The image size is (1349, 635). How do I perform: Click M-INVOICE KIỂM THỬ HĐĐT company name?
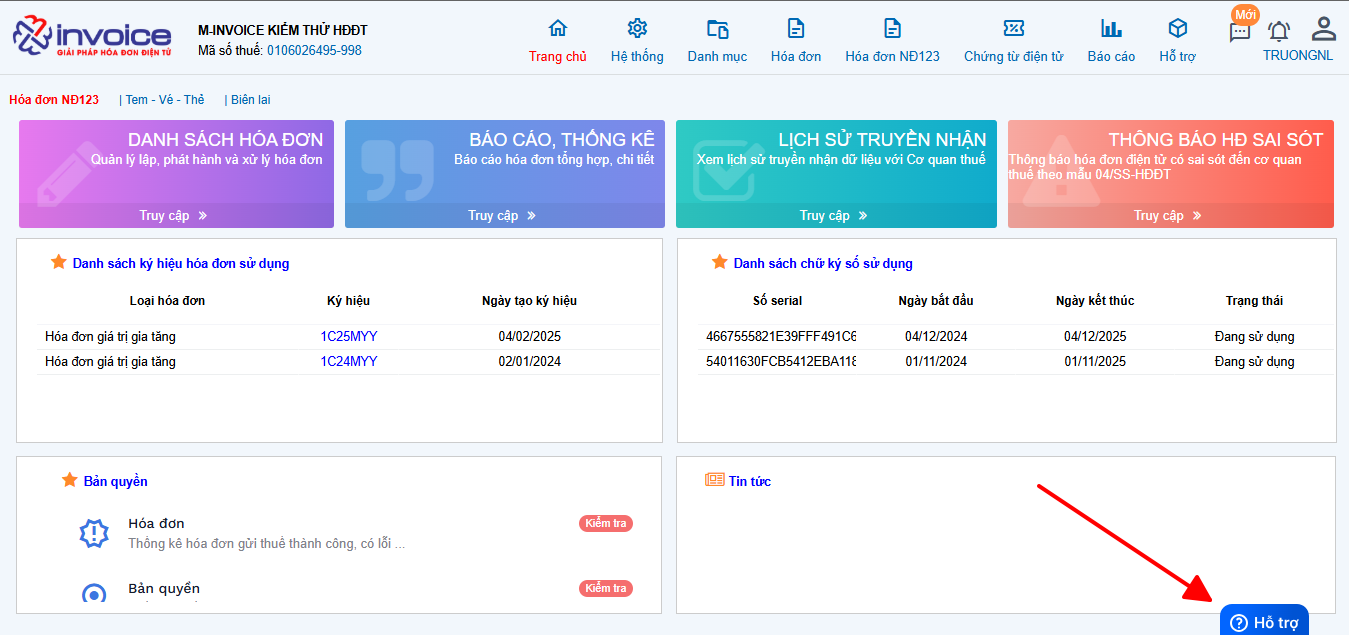point(283,31)
